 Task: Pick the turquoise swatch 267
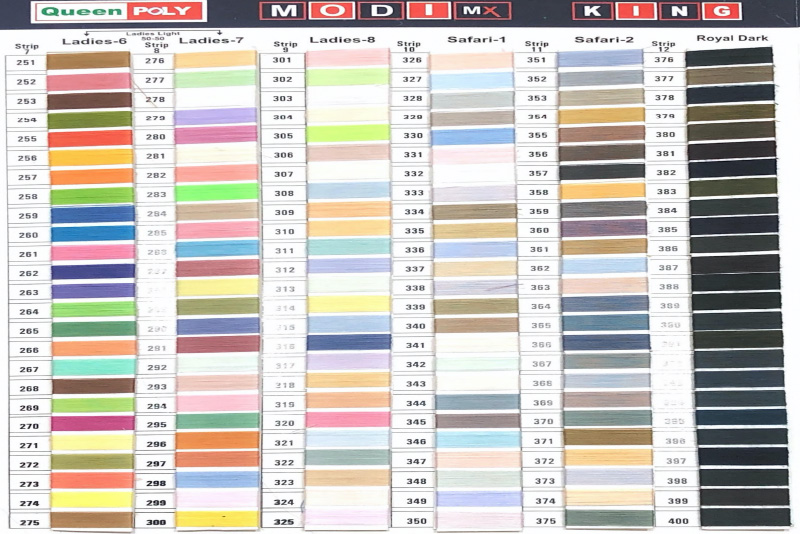[x=94, y=368]
